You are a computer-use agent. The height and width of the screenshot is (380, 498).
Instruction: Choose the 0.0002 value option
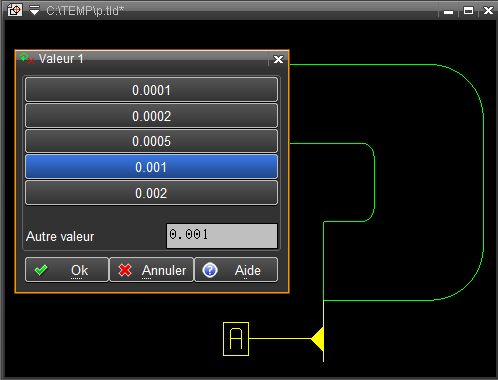pyautogui.click(x=151, y=116)
